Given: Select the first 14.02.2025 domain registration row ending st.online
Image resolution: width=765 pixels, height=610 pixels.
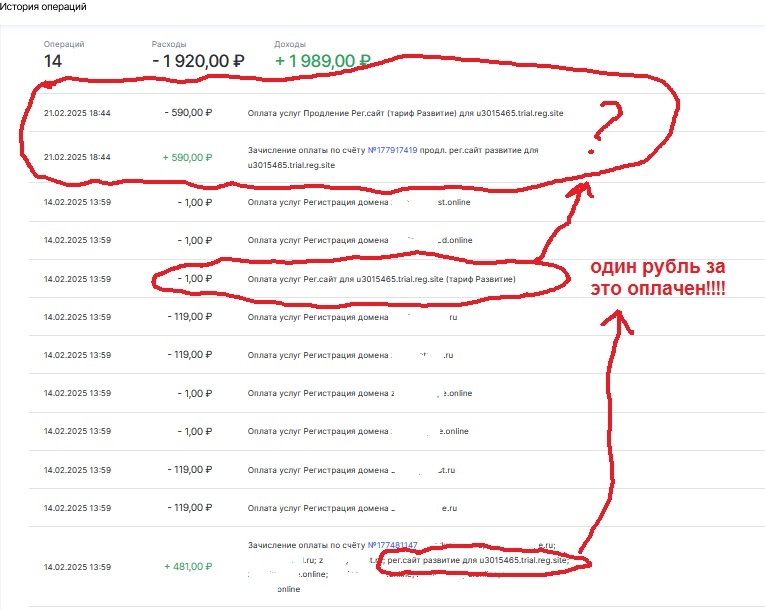Looking at the screenshot, I should [397, 202].
